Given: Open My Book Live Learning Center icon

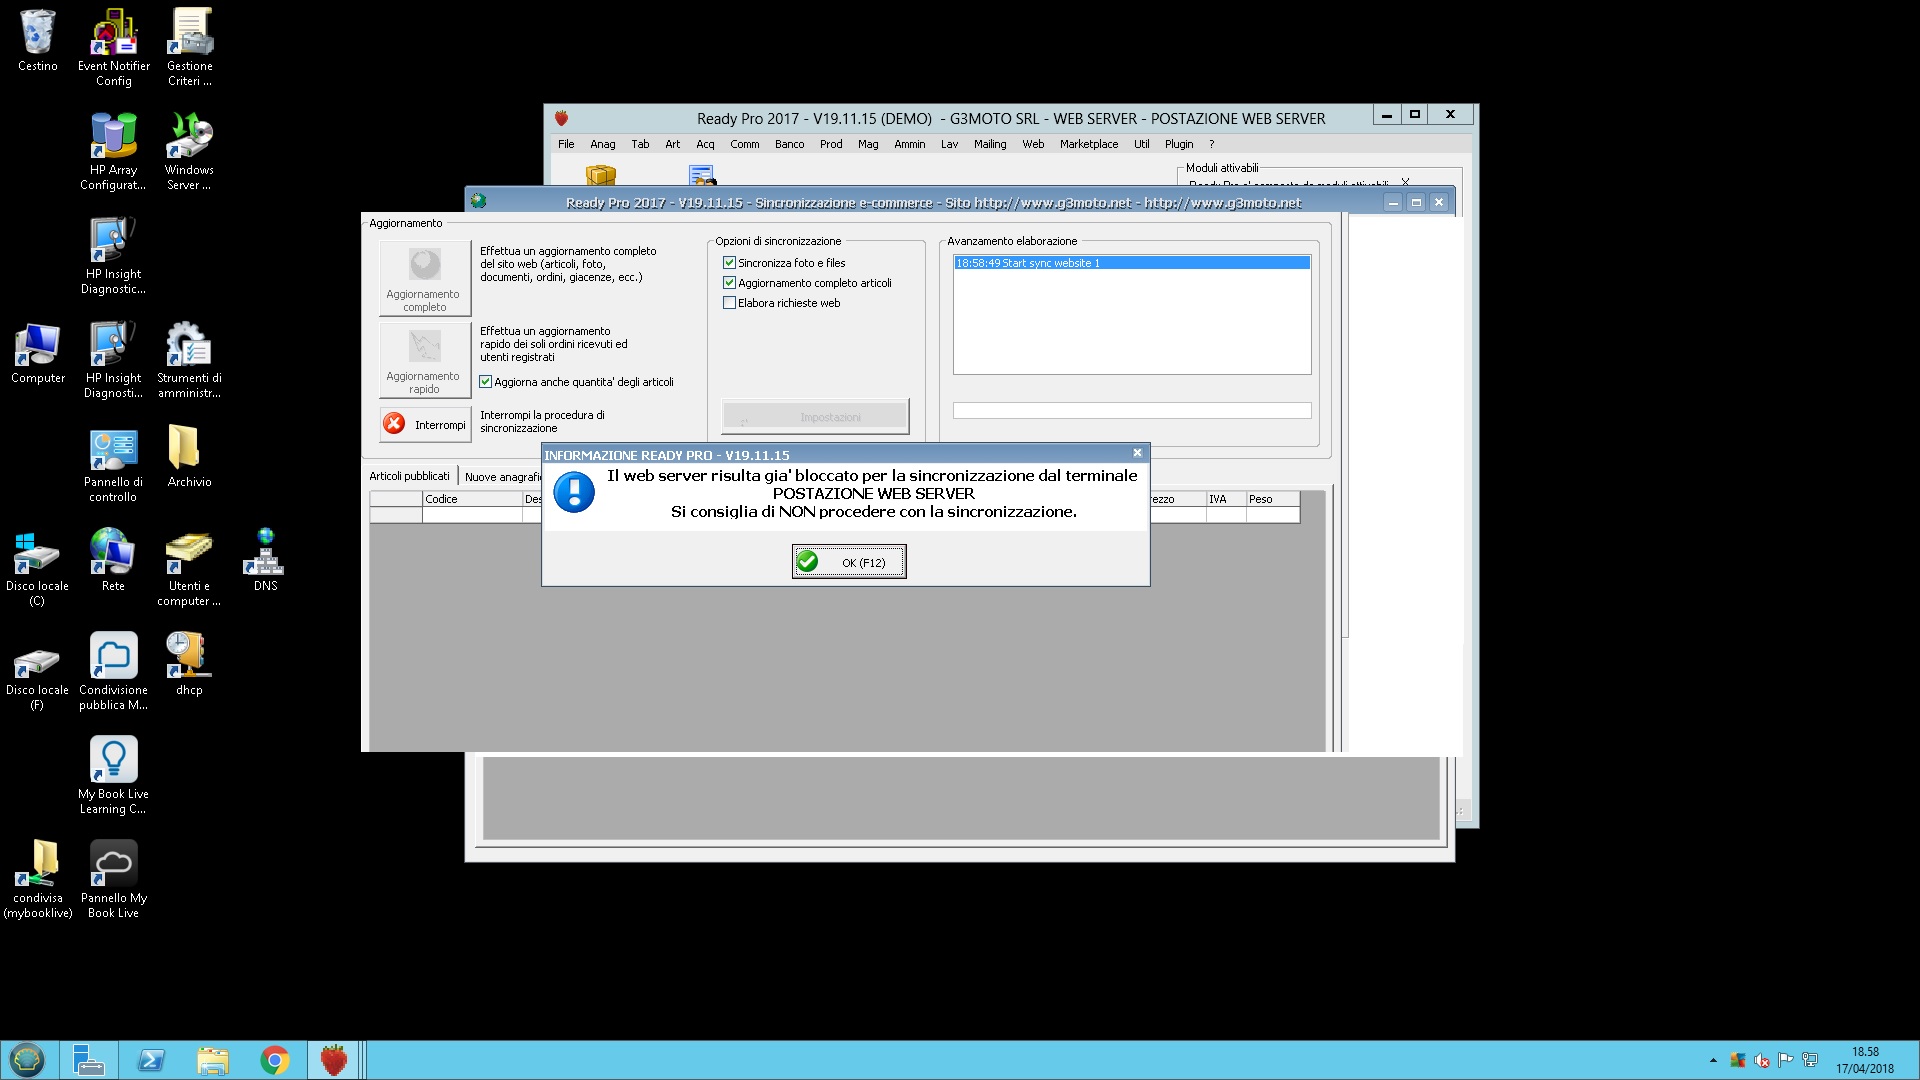Looking at the screenshot, I should pos(113,776).
